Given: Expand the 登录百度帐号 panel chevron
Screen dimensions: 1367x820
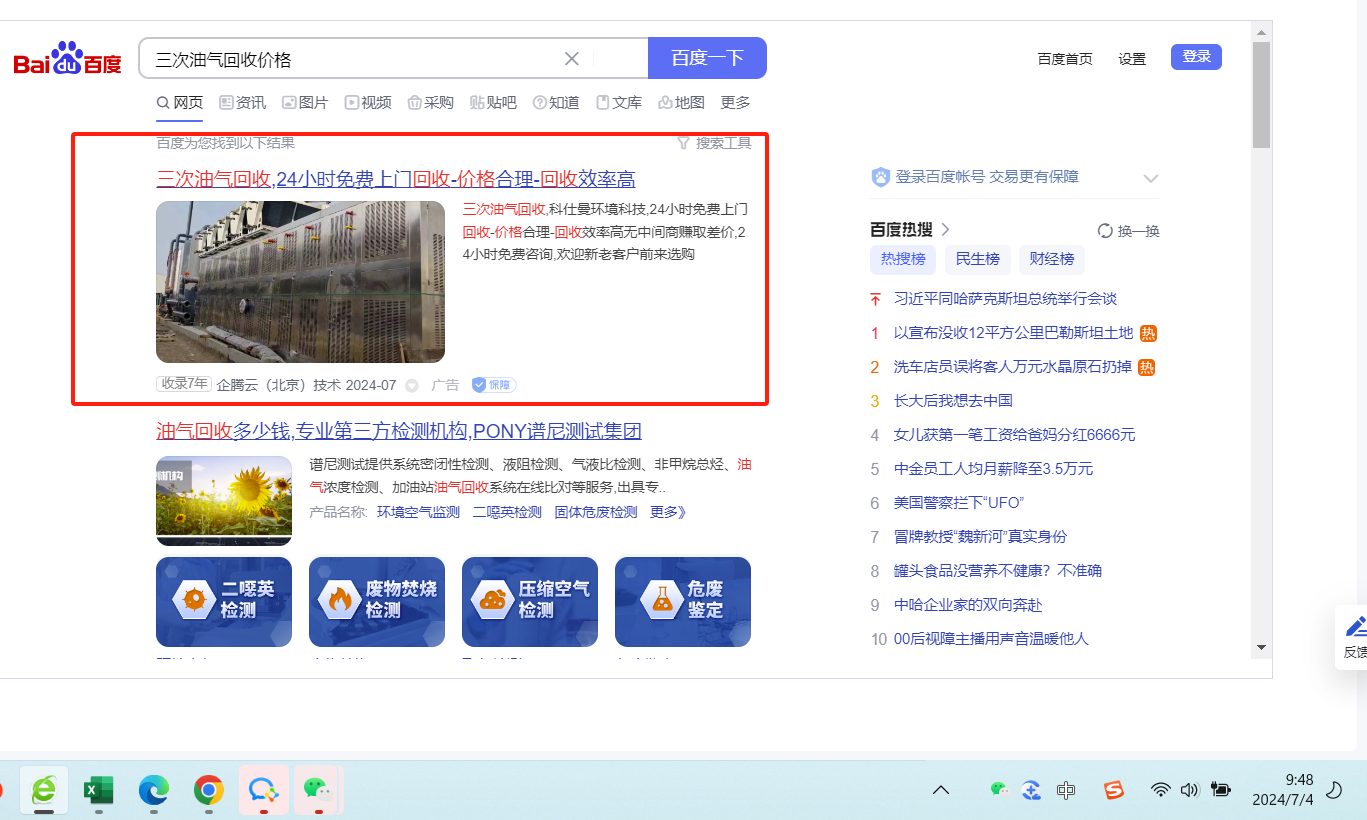Looking at the screenshot, I should 1151,178.
